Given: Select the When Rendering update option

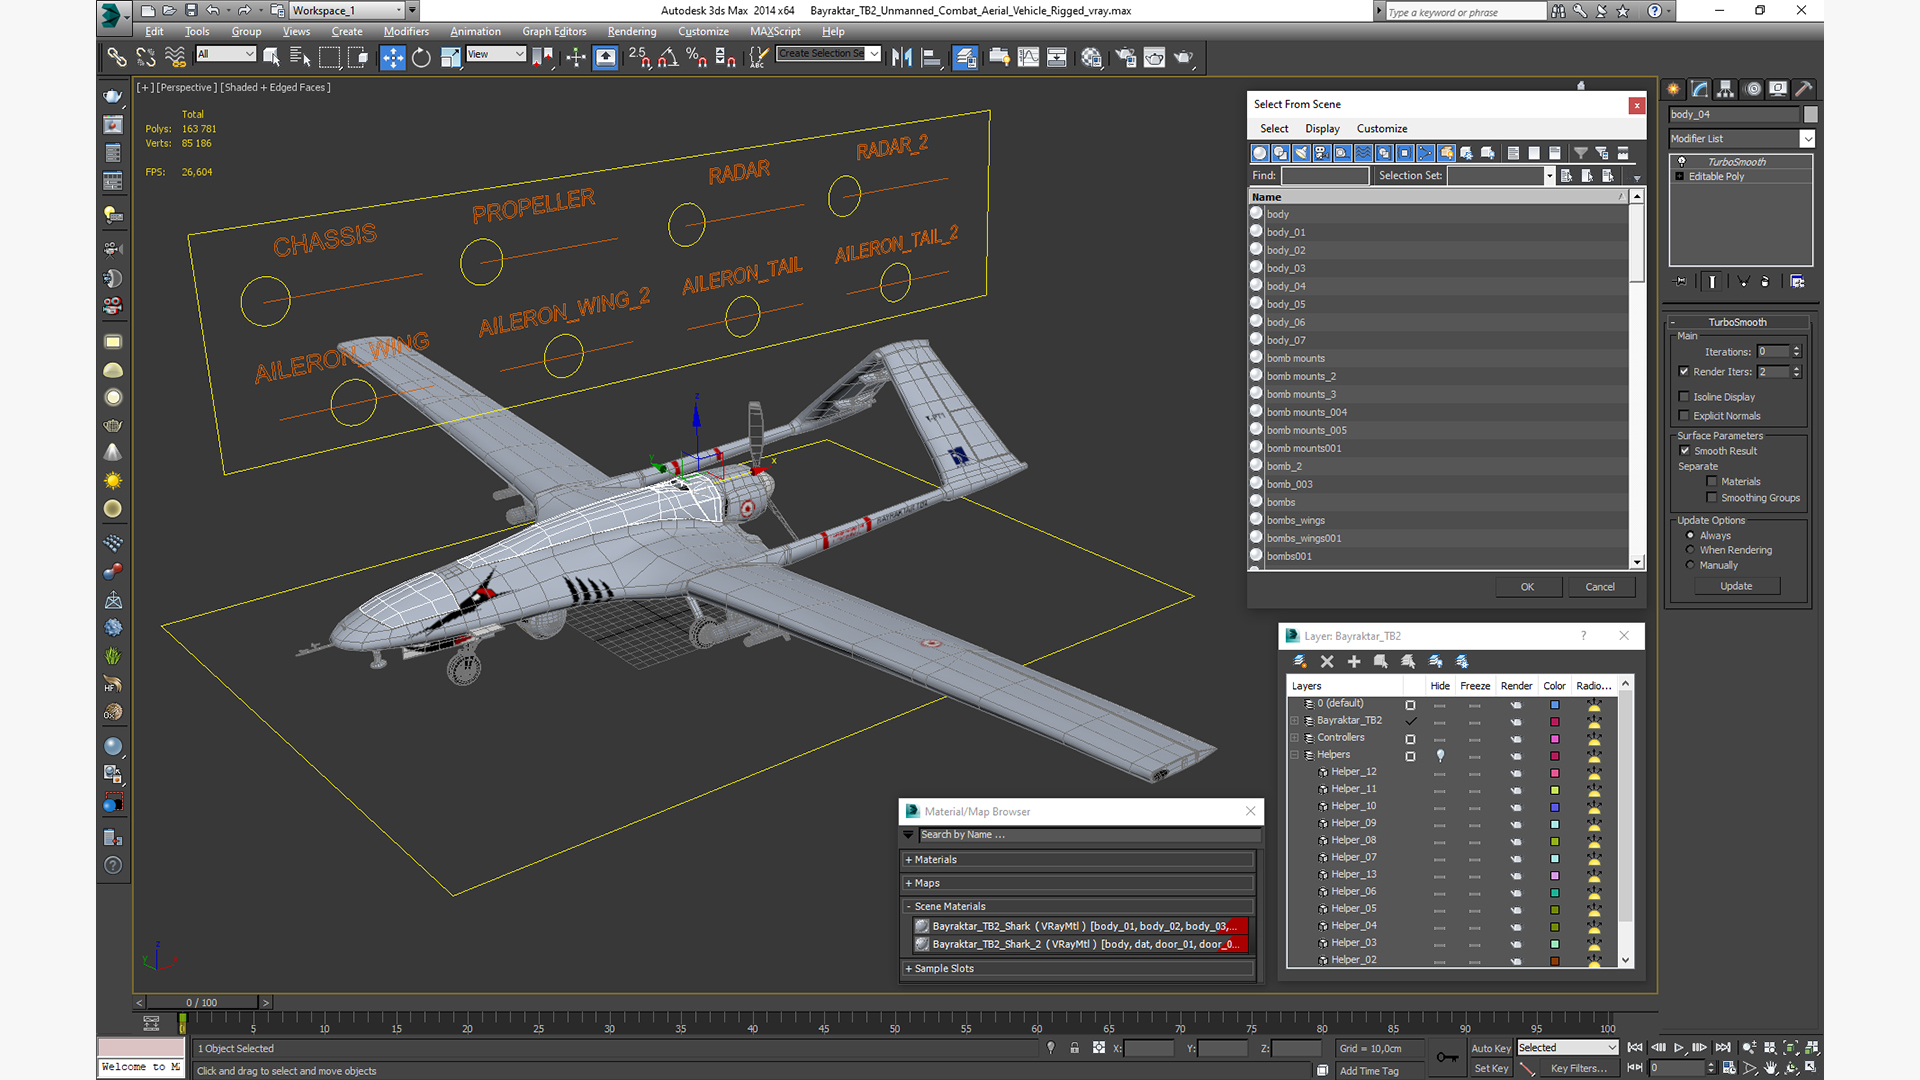Looking at the screenshot, I should (x=1690, y=550).
